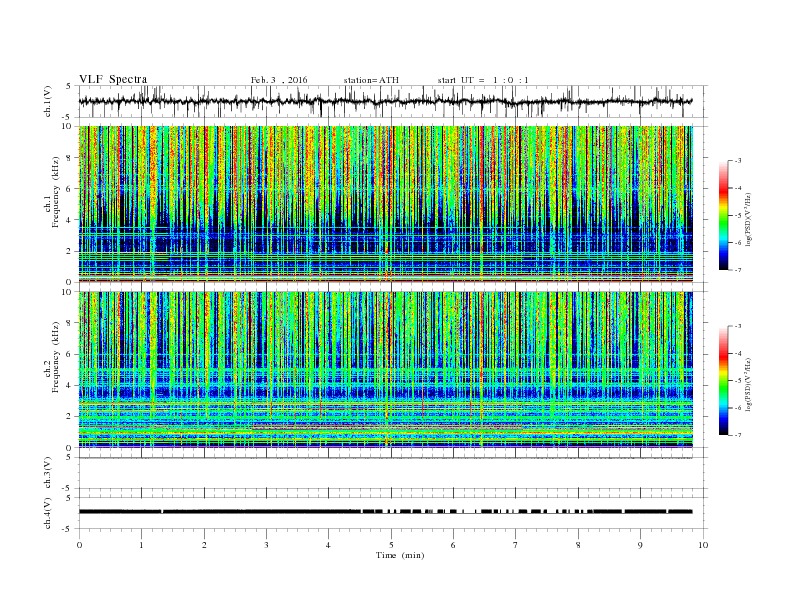Image resolution: width=792 pixels, height=612 pixels.
Task: Click the ch.2 spectrogram plot area
Action: [386, 370]
